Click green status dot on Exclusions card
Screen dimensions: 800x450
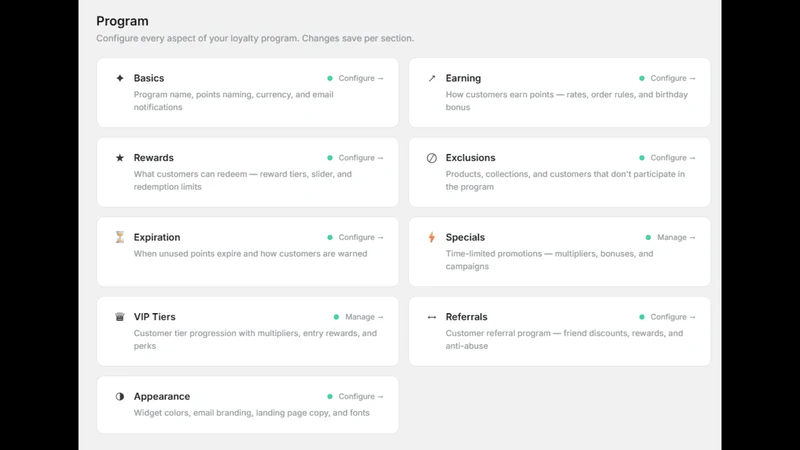[642, 158]
